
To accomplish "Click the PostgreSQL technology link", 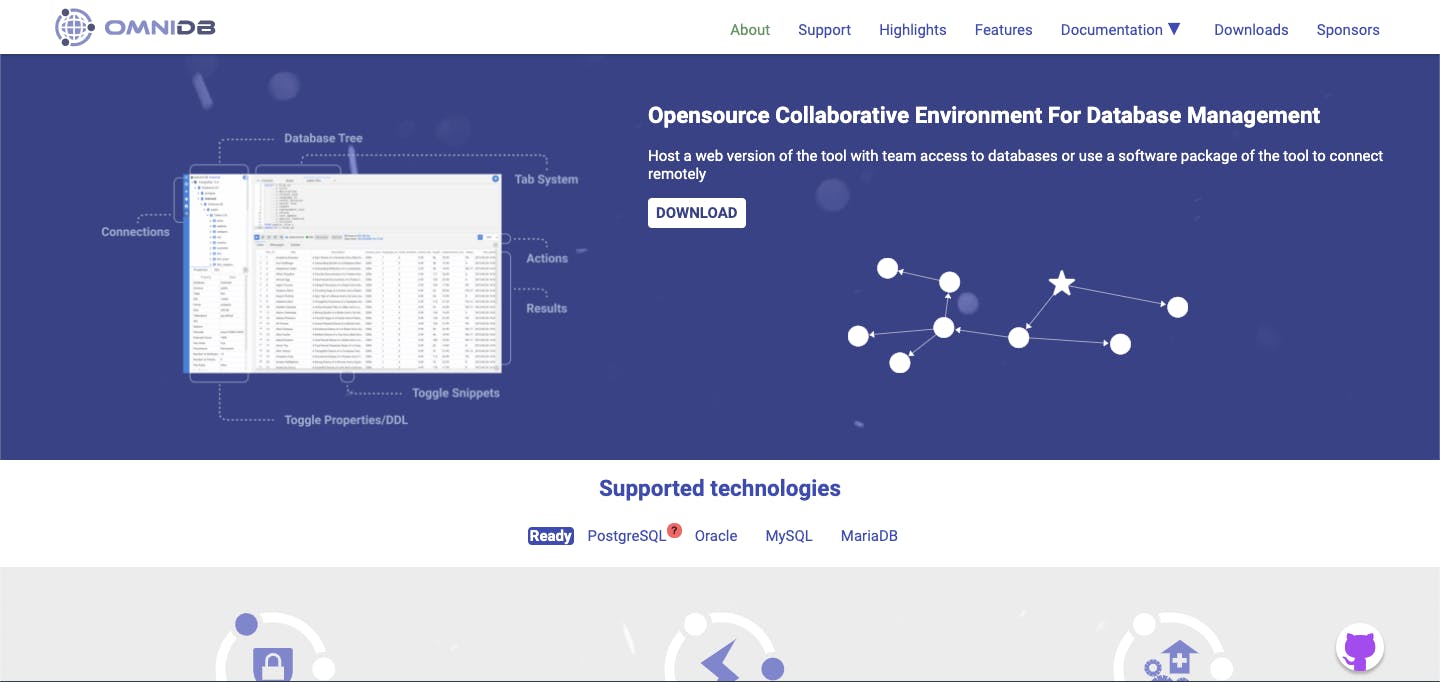I will click(627, 536).
